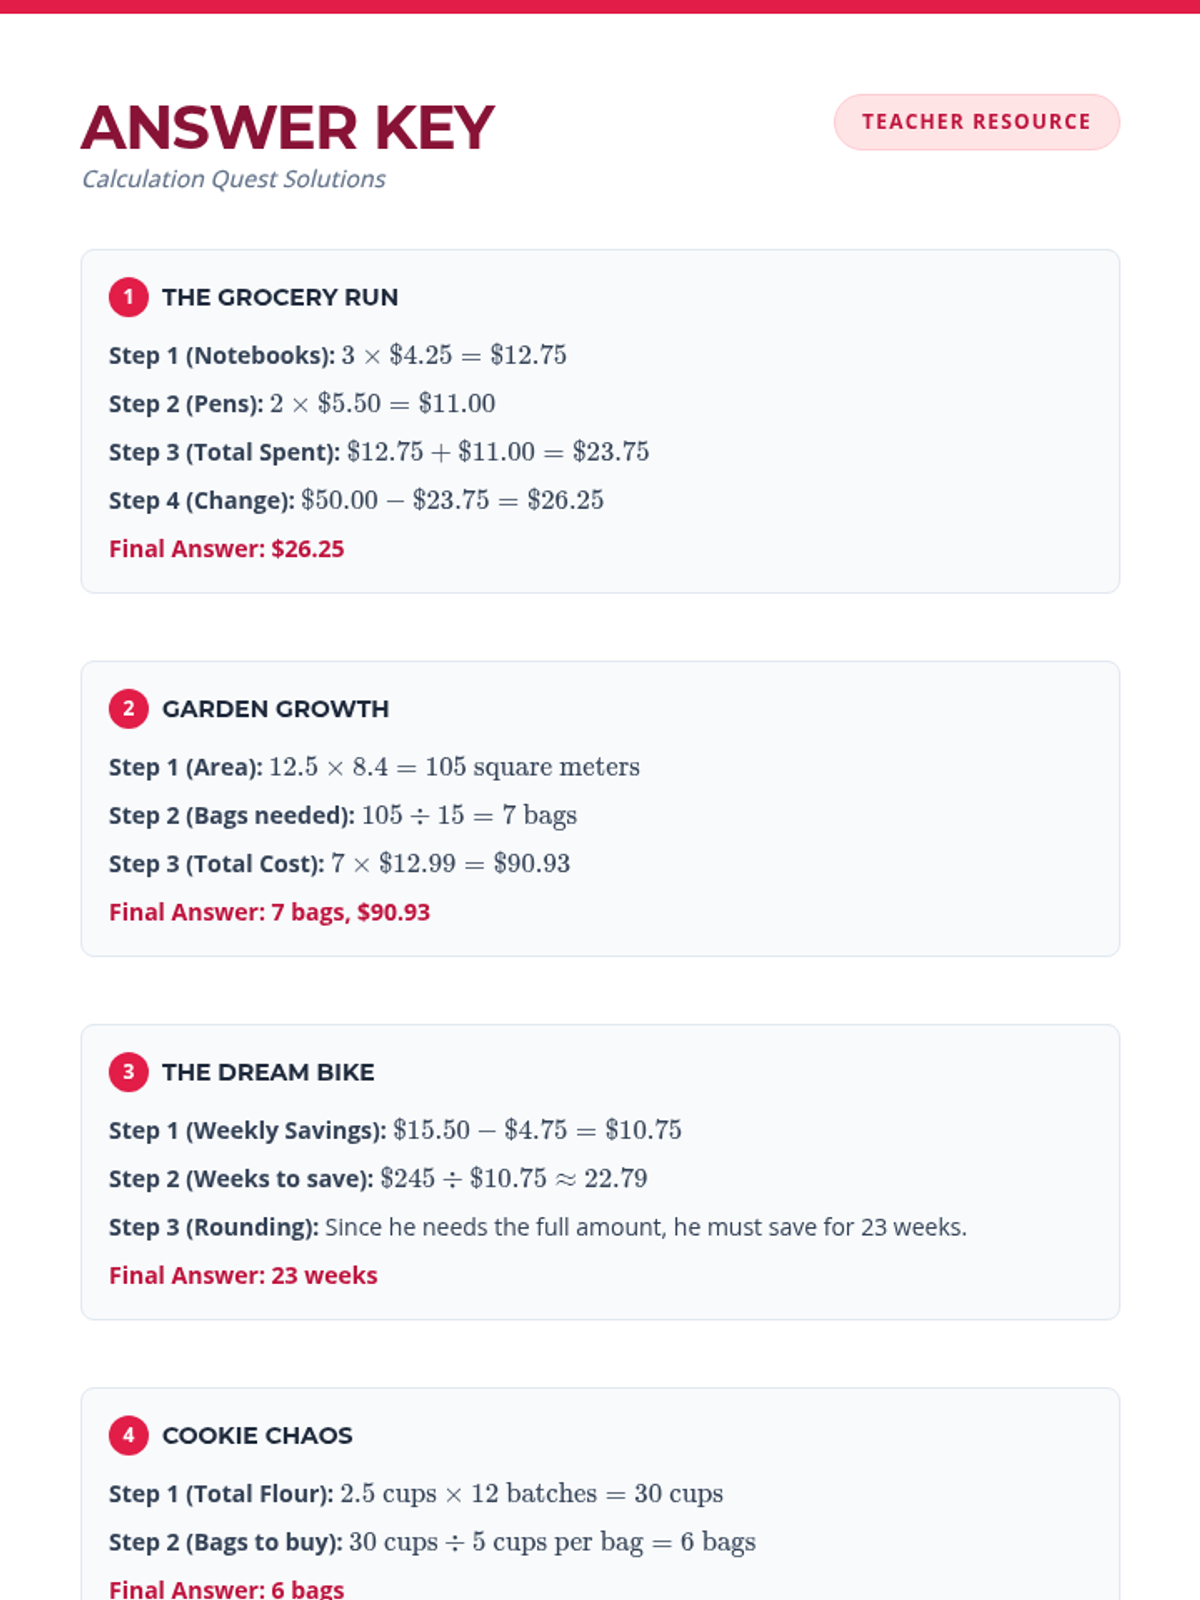Click the red number 1 circle icon
This screenshot has height=1600, width=1200.
point(128,297)
